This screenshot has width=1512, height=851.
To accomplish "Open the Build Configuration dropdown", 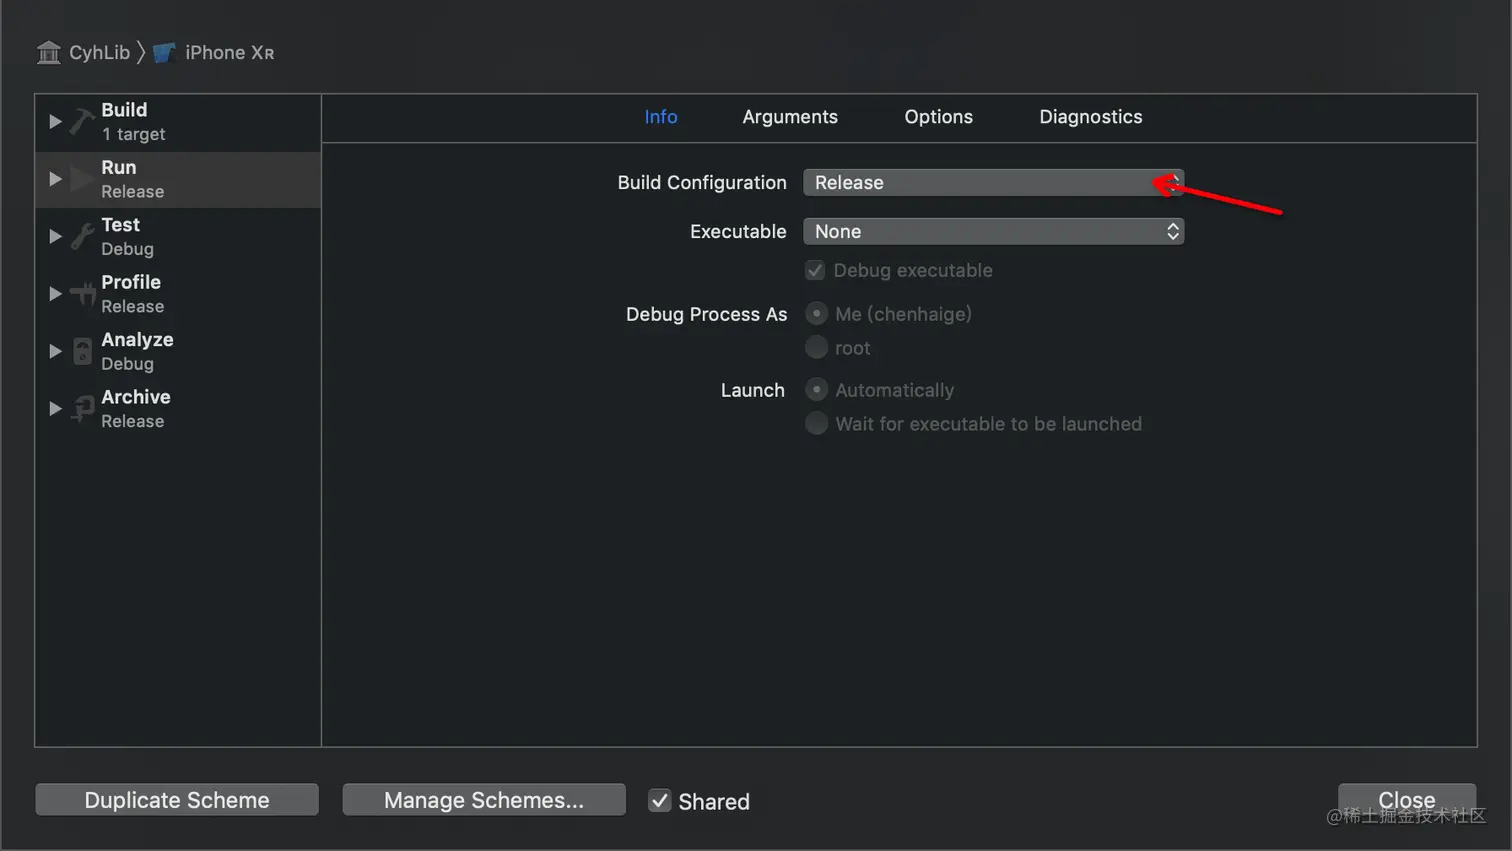I will coord(993,183).
